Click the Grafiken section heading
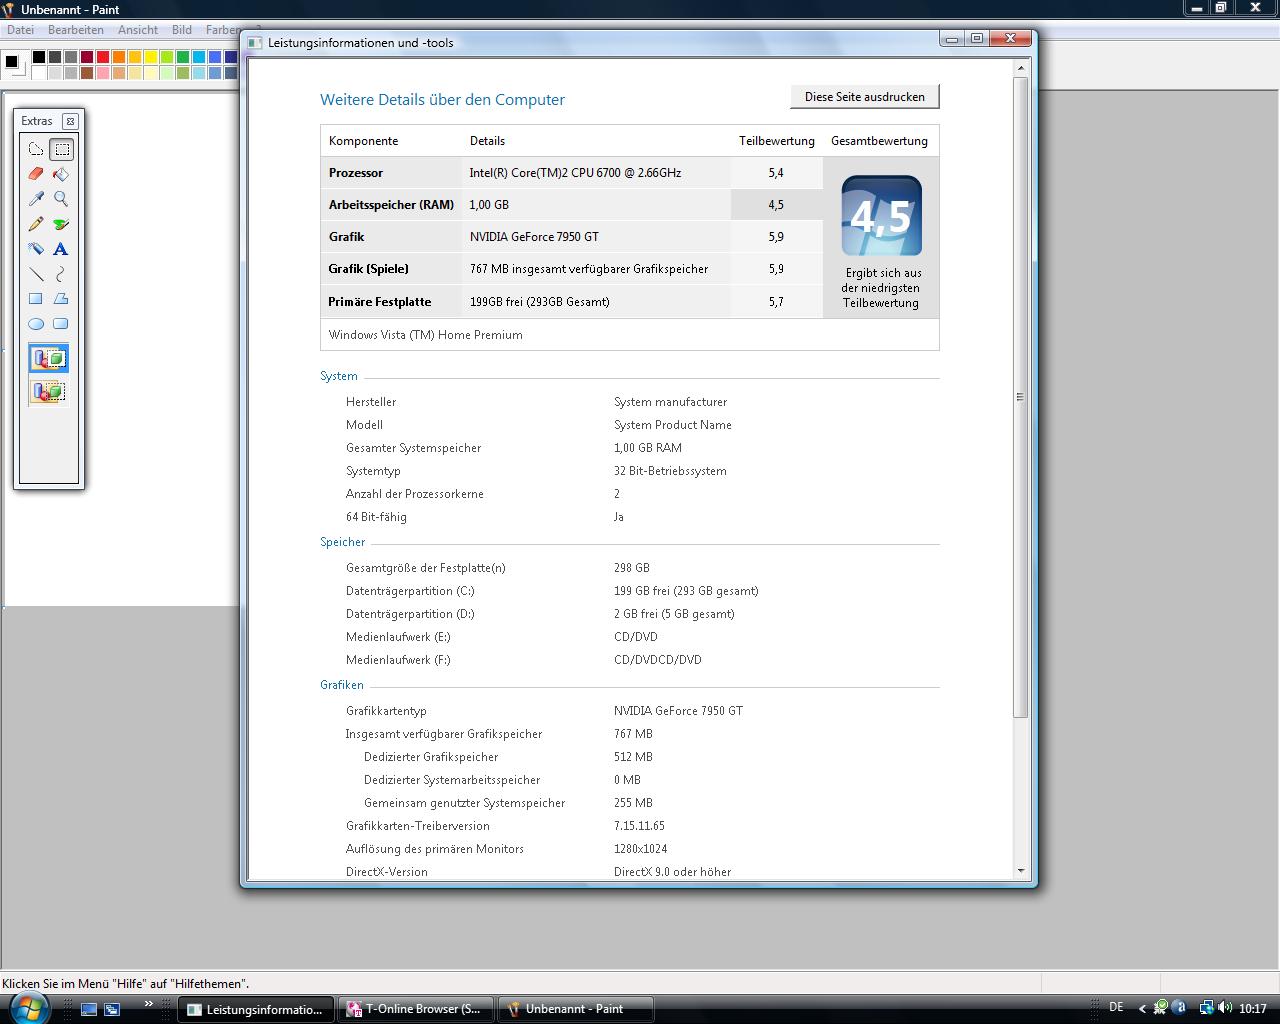The height and width of the screenshot is (1024, 1280). pos(342,685)
